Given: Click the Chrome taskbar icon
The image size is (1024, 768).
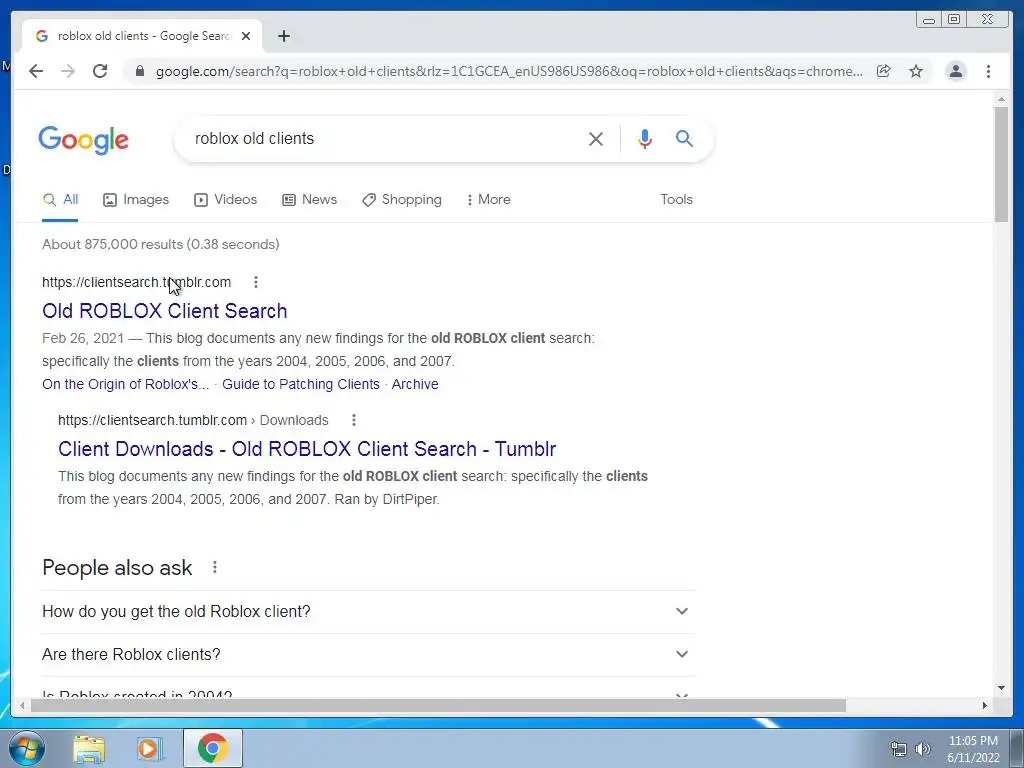Looking at the screenshot, I should pyautogui.click(x=212, y=748).
